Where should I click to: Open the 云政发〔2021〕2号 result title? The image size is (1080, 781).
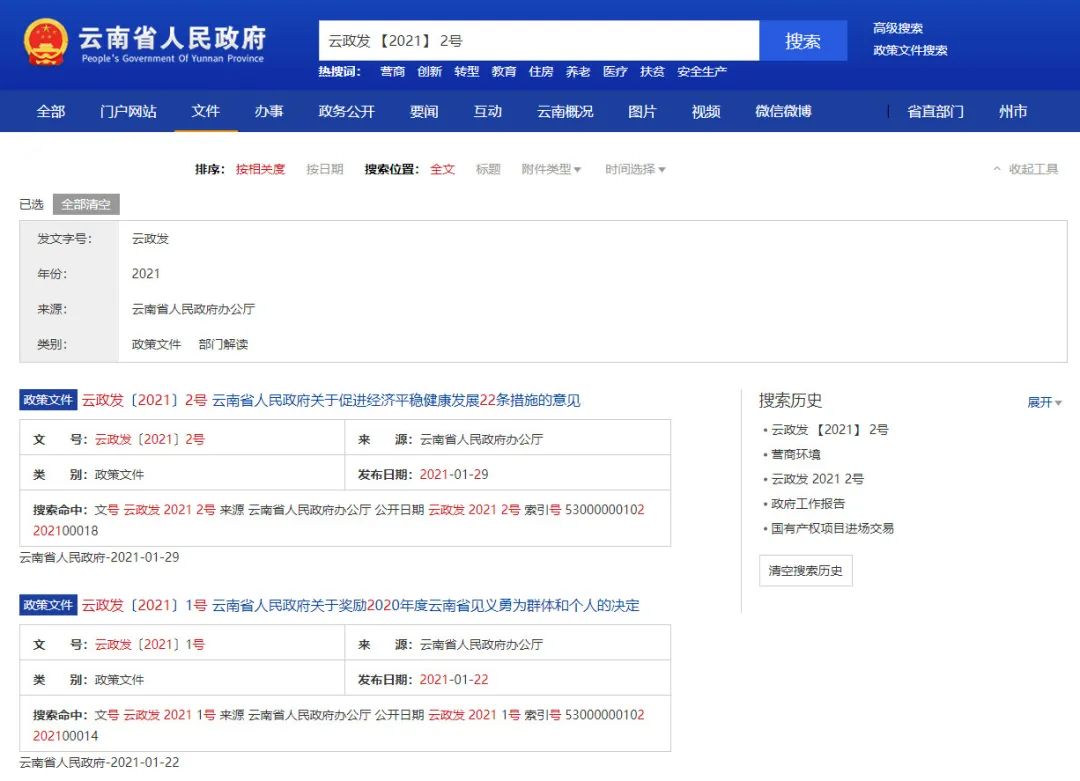[330, 400]
